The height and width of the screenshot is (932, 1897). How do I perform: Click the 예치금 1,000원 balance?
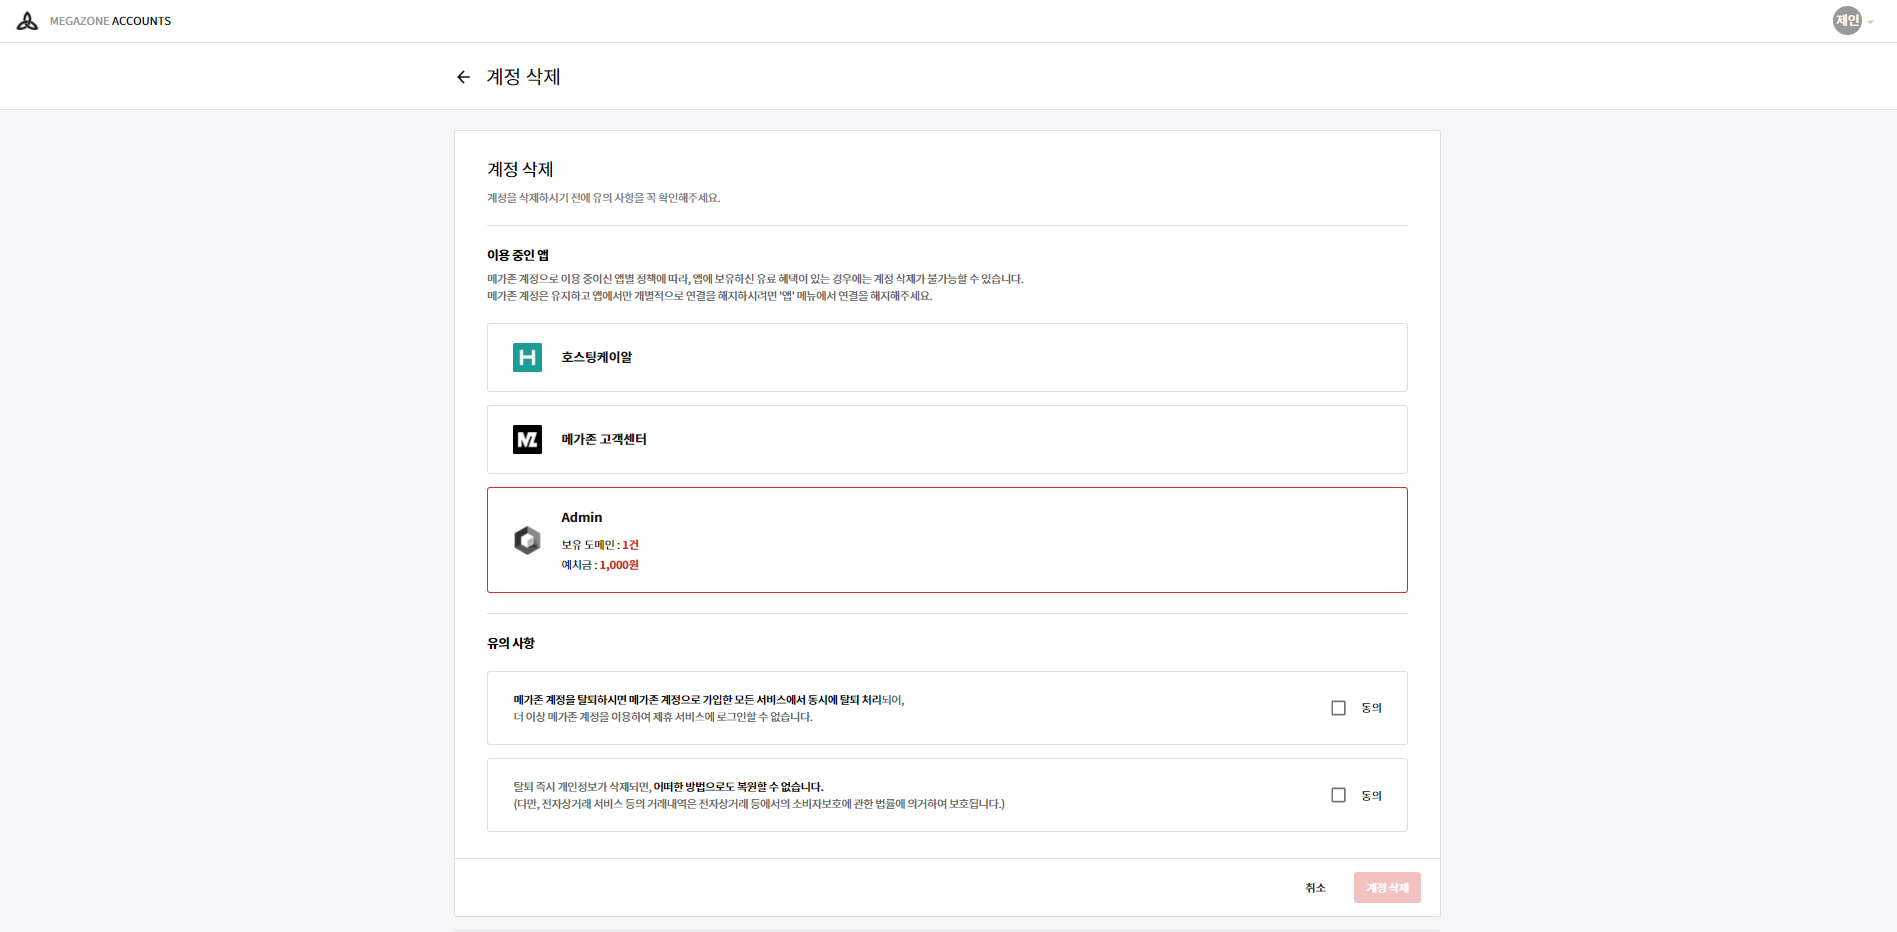click(x=618, y=565)
